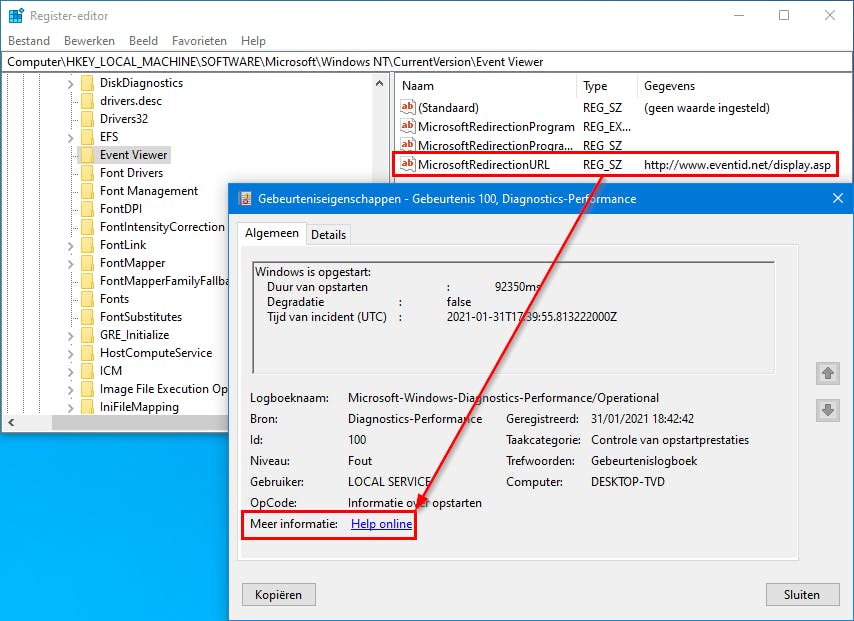Open the Help menu
This screenshot has height=621, width=854.
point(253,41)
